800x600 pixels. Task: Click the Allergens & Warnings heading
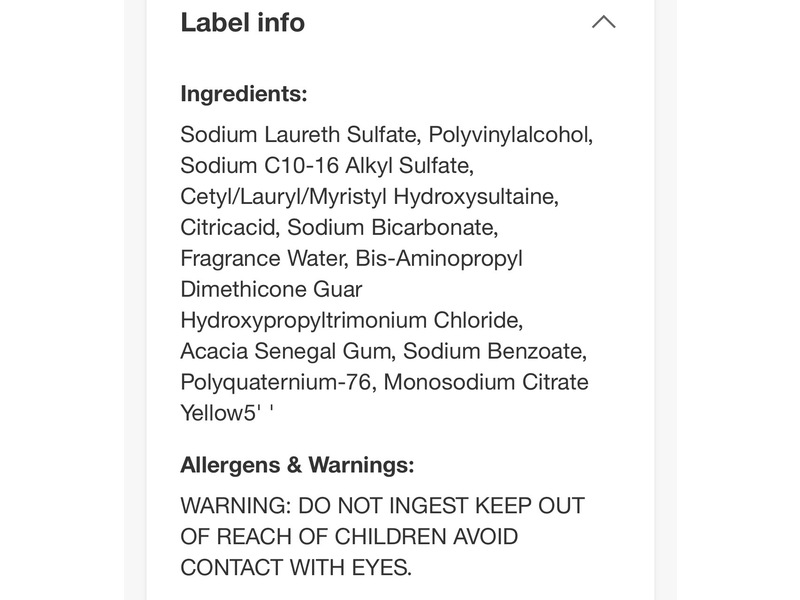297,465
